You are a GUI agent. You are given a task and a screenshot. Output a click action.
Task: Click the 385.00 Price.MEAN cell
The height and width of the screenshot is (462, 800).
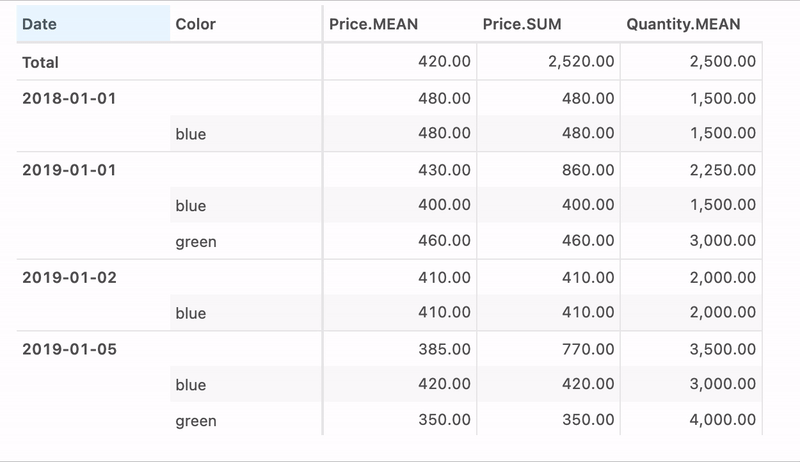[x=445, y=349]
